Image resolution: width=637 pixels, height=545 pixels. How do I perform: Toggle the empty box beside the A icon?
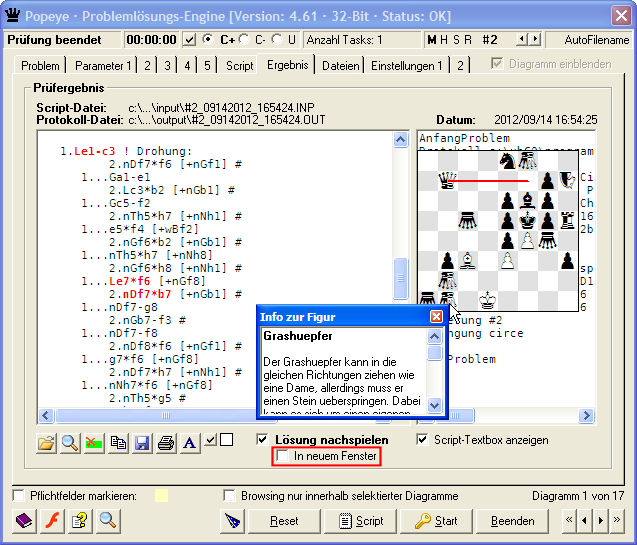coord(226,439)
